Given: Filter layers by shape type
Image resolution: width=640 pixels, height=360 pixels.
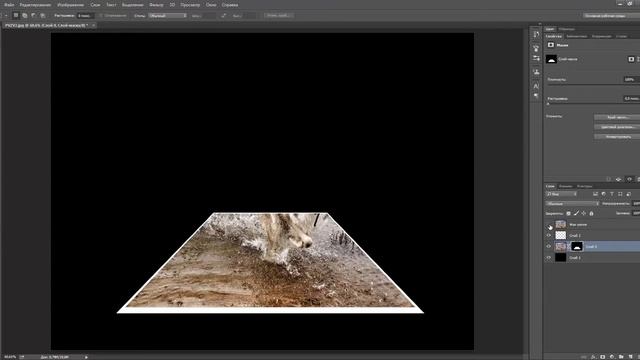Looking at the screenshot, I should (620, 194).
